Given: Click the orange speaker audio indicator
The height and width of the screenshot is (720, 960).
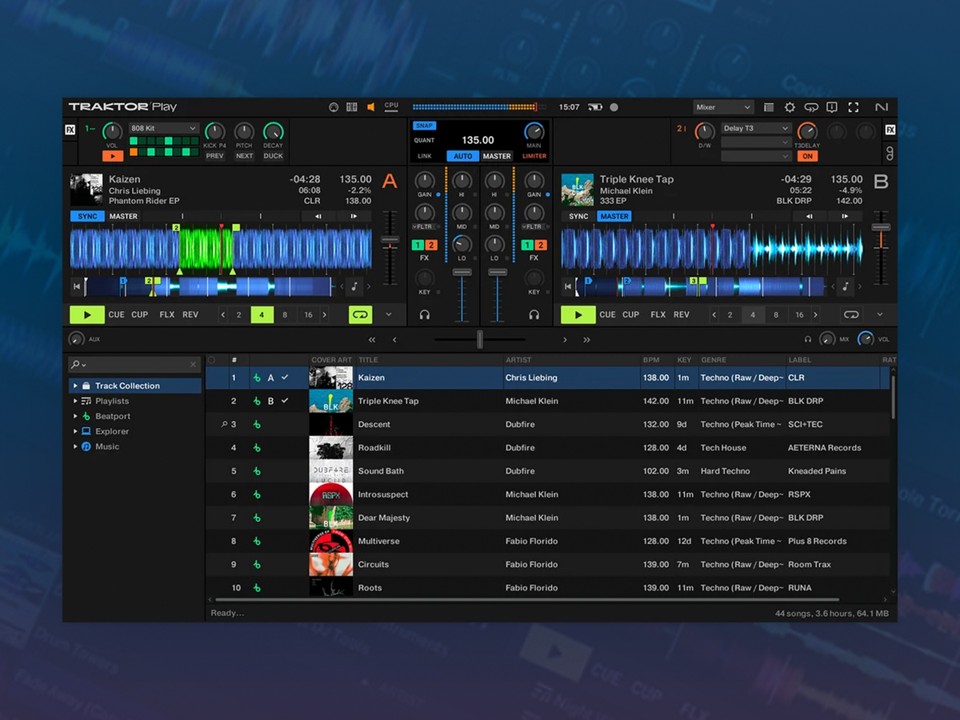Looking at the screenshot, I should tap(370, 107).
